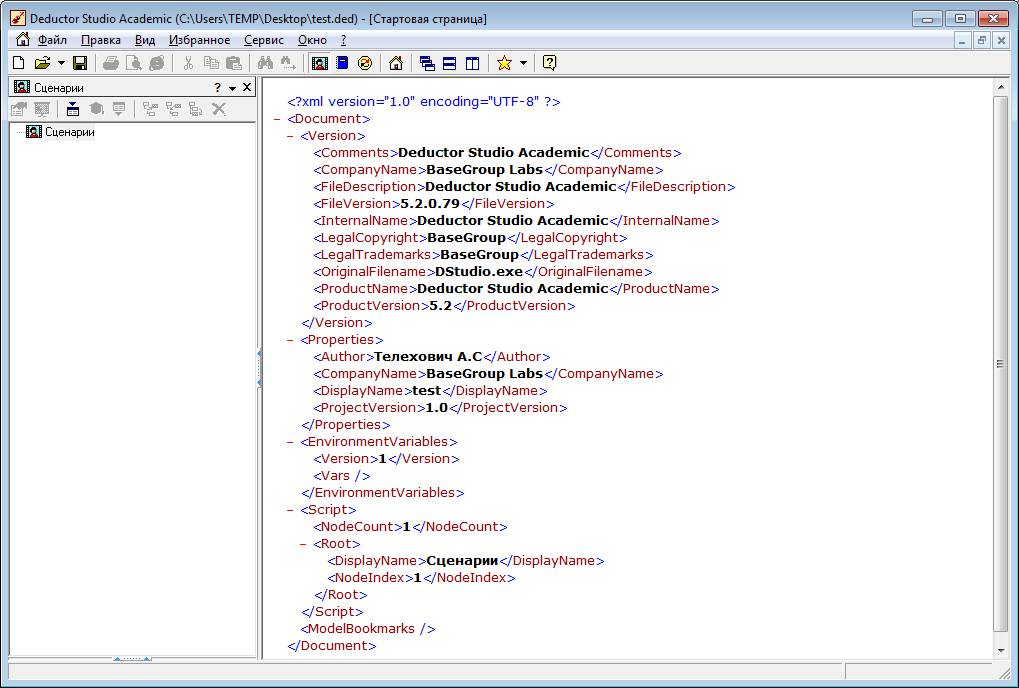Click the Сценарии panel help question mark
This screenshot has width=1019, height=688.
[x=218, y=87]
